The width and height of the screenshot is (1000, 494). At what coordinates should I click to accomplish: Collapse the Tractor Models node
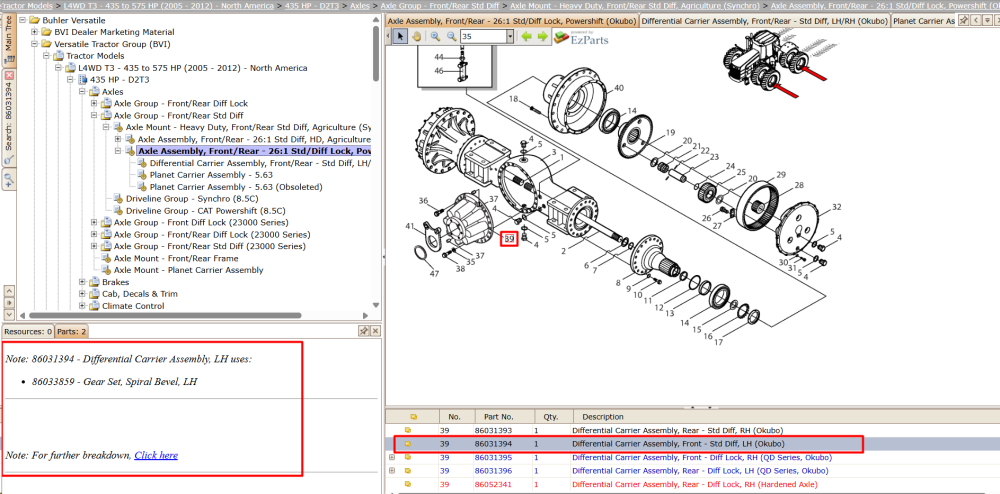pos(46,56)
